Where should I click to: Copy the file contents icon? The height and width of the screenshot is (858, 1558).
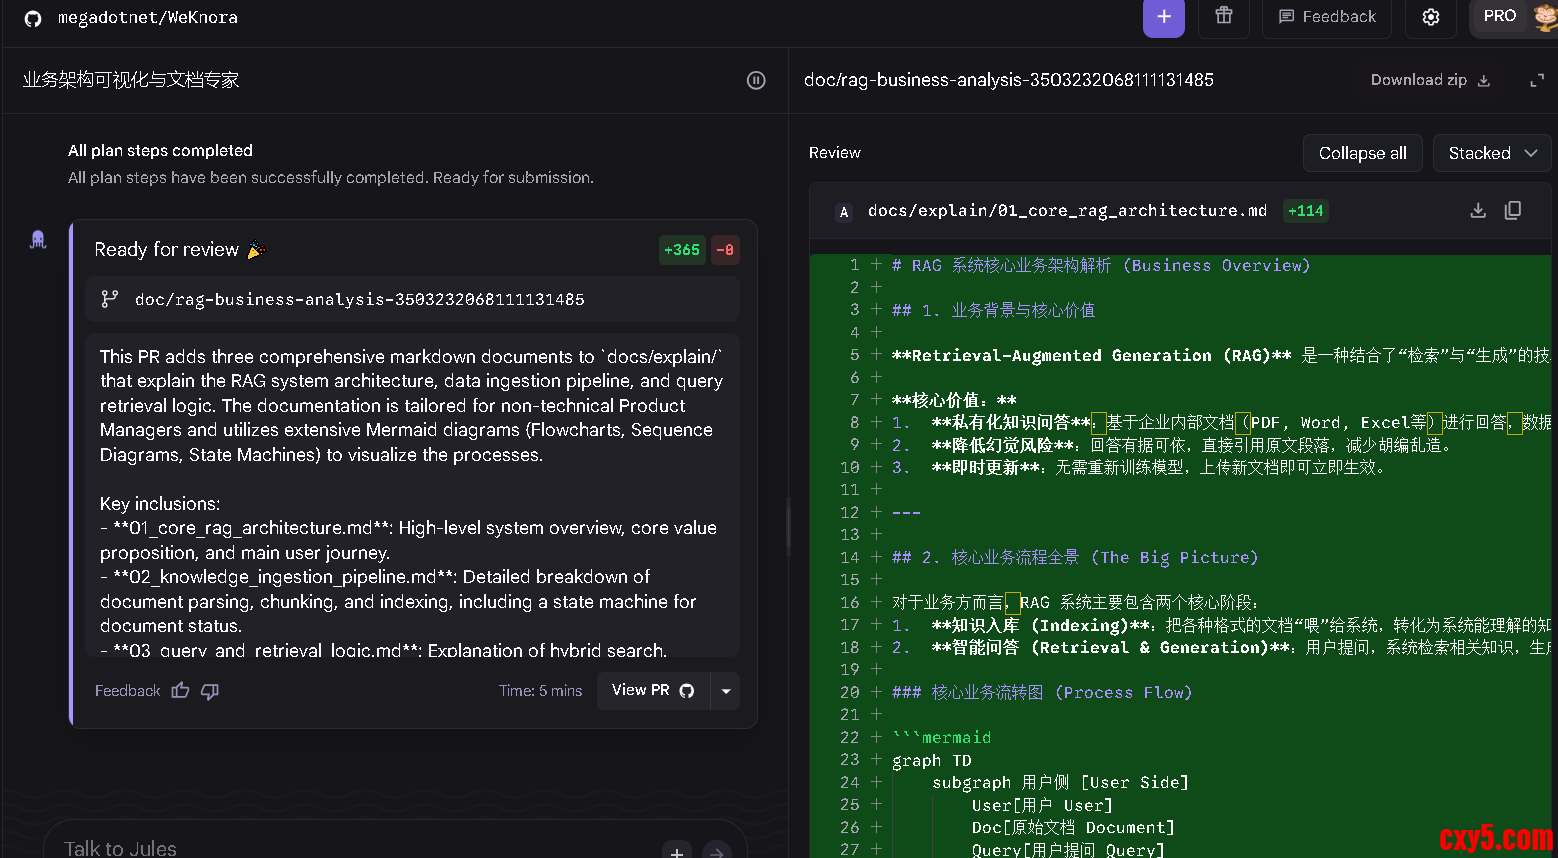[1513, 210]
